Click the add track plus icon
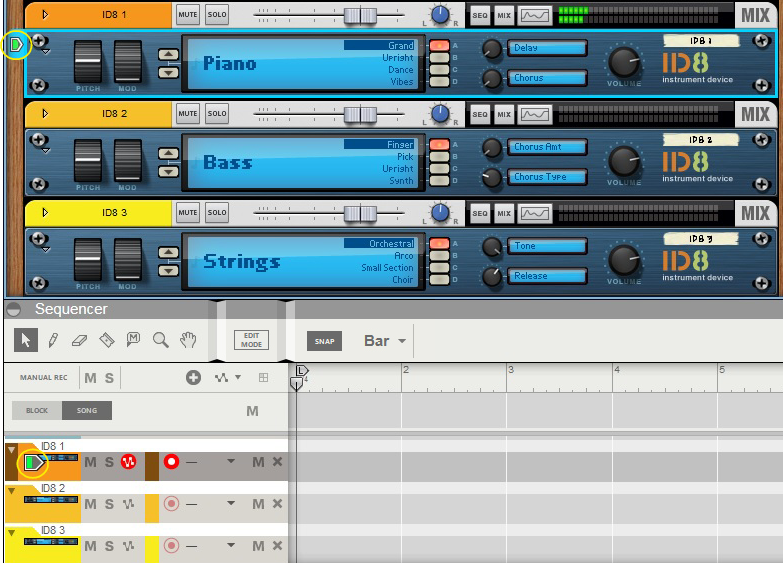Image resolution: width=783 pixels, height=563 pixels. [193, 377]
